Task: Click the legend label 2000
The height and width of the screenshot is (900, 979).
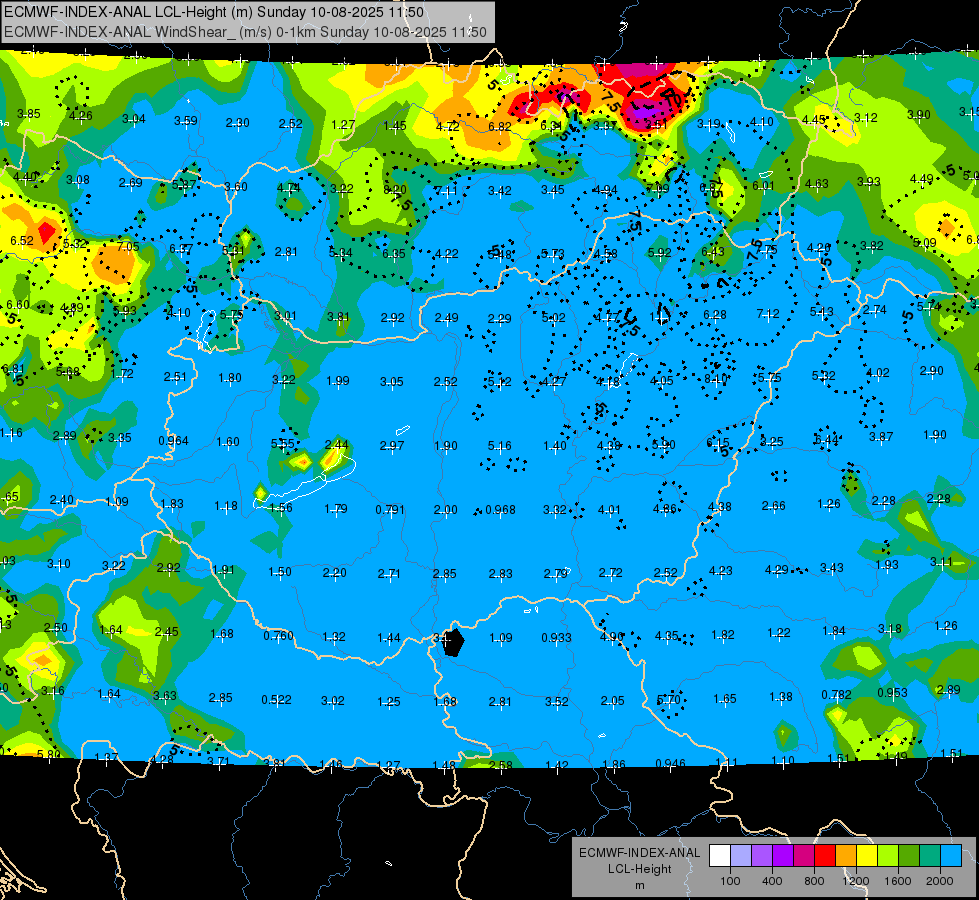Action: pyautogui.click(x=940, y=881)
